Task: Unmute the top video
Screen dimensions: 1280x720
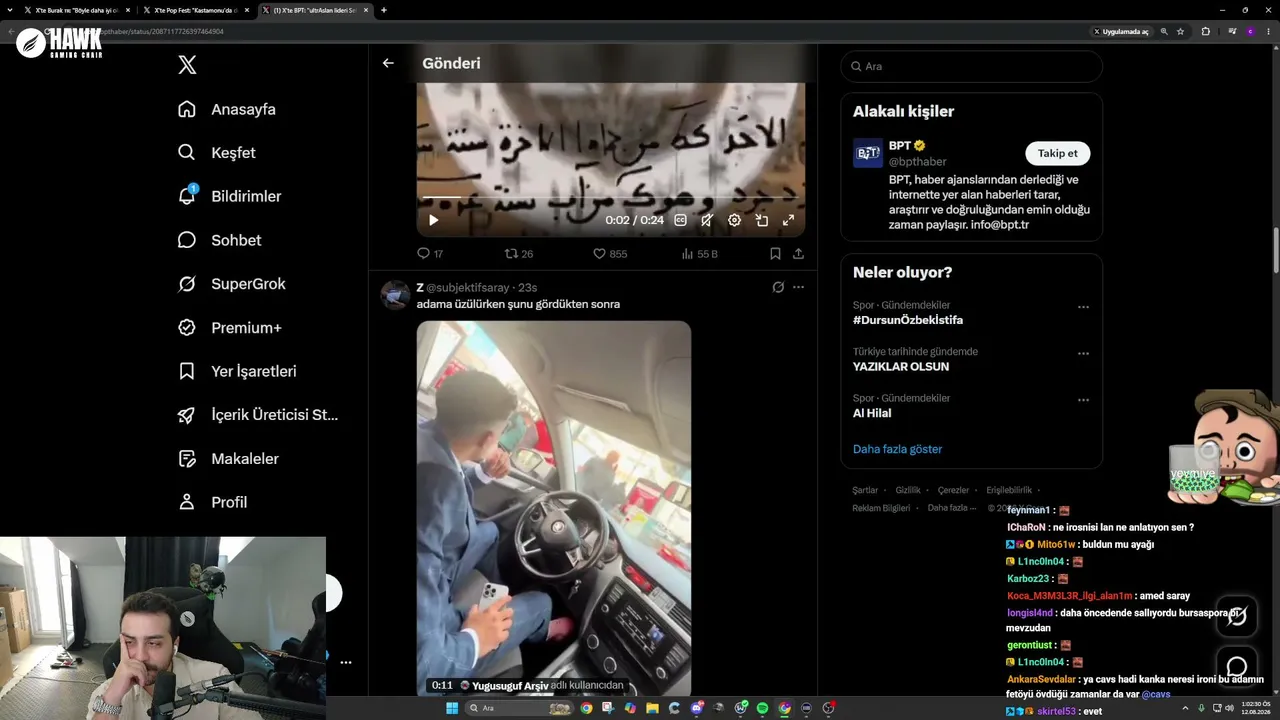Action: point(707,220)
